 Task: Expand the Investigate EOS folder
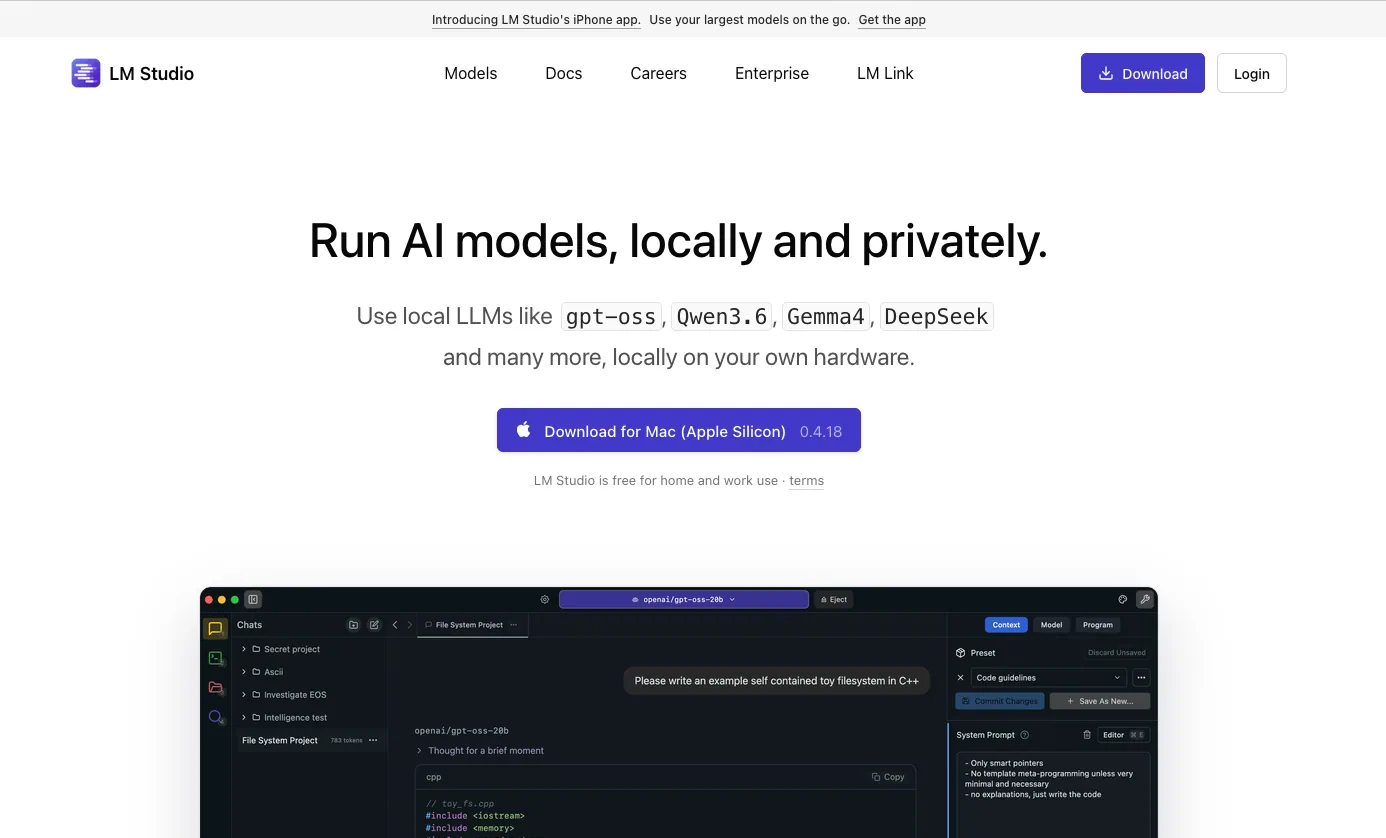click(x=244, y=694)
